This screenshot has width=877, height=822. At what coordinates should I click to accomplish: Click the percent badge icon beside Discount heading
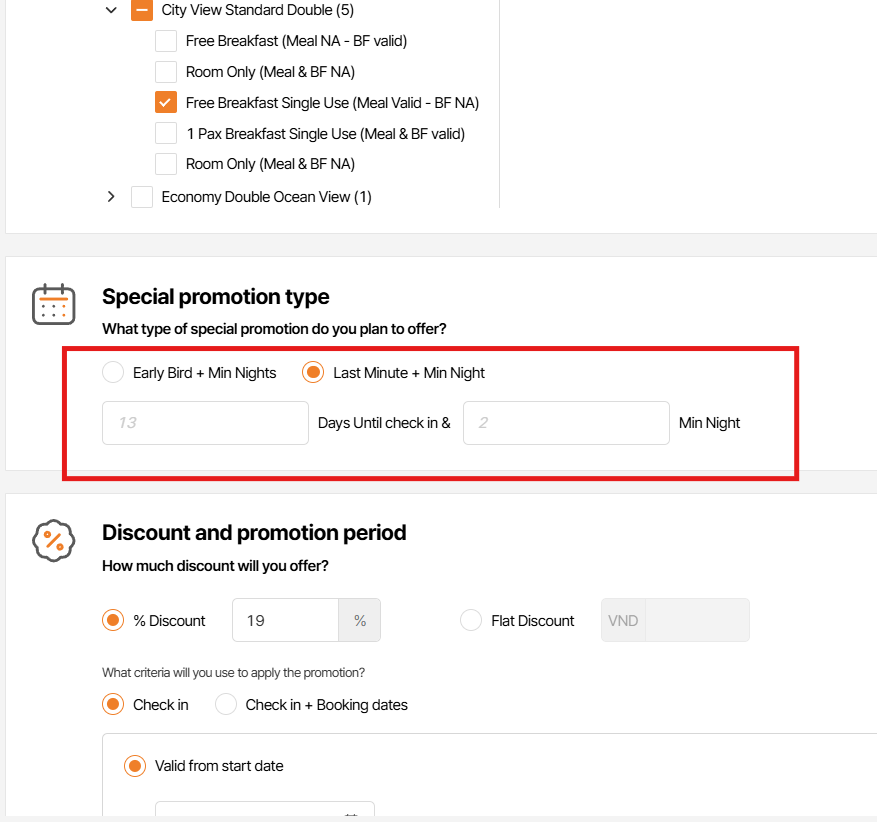(x=54, y=541)
